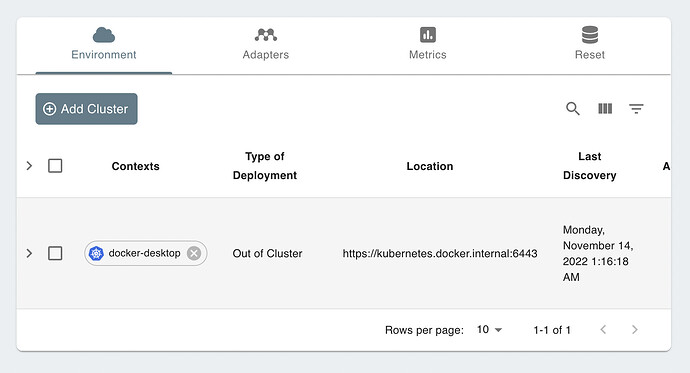This screenshot has width=690, height=373.
Task: Click the bar chart icon above Metrics
Action: pyautogui.click(x=428, y=35)
